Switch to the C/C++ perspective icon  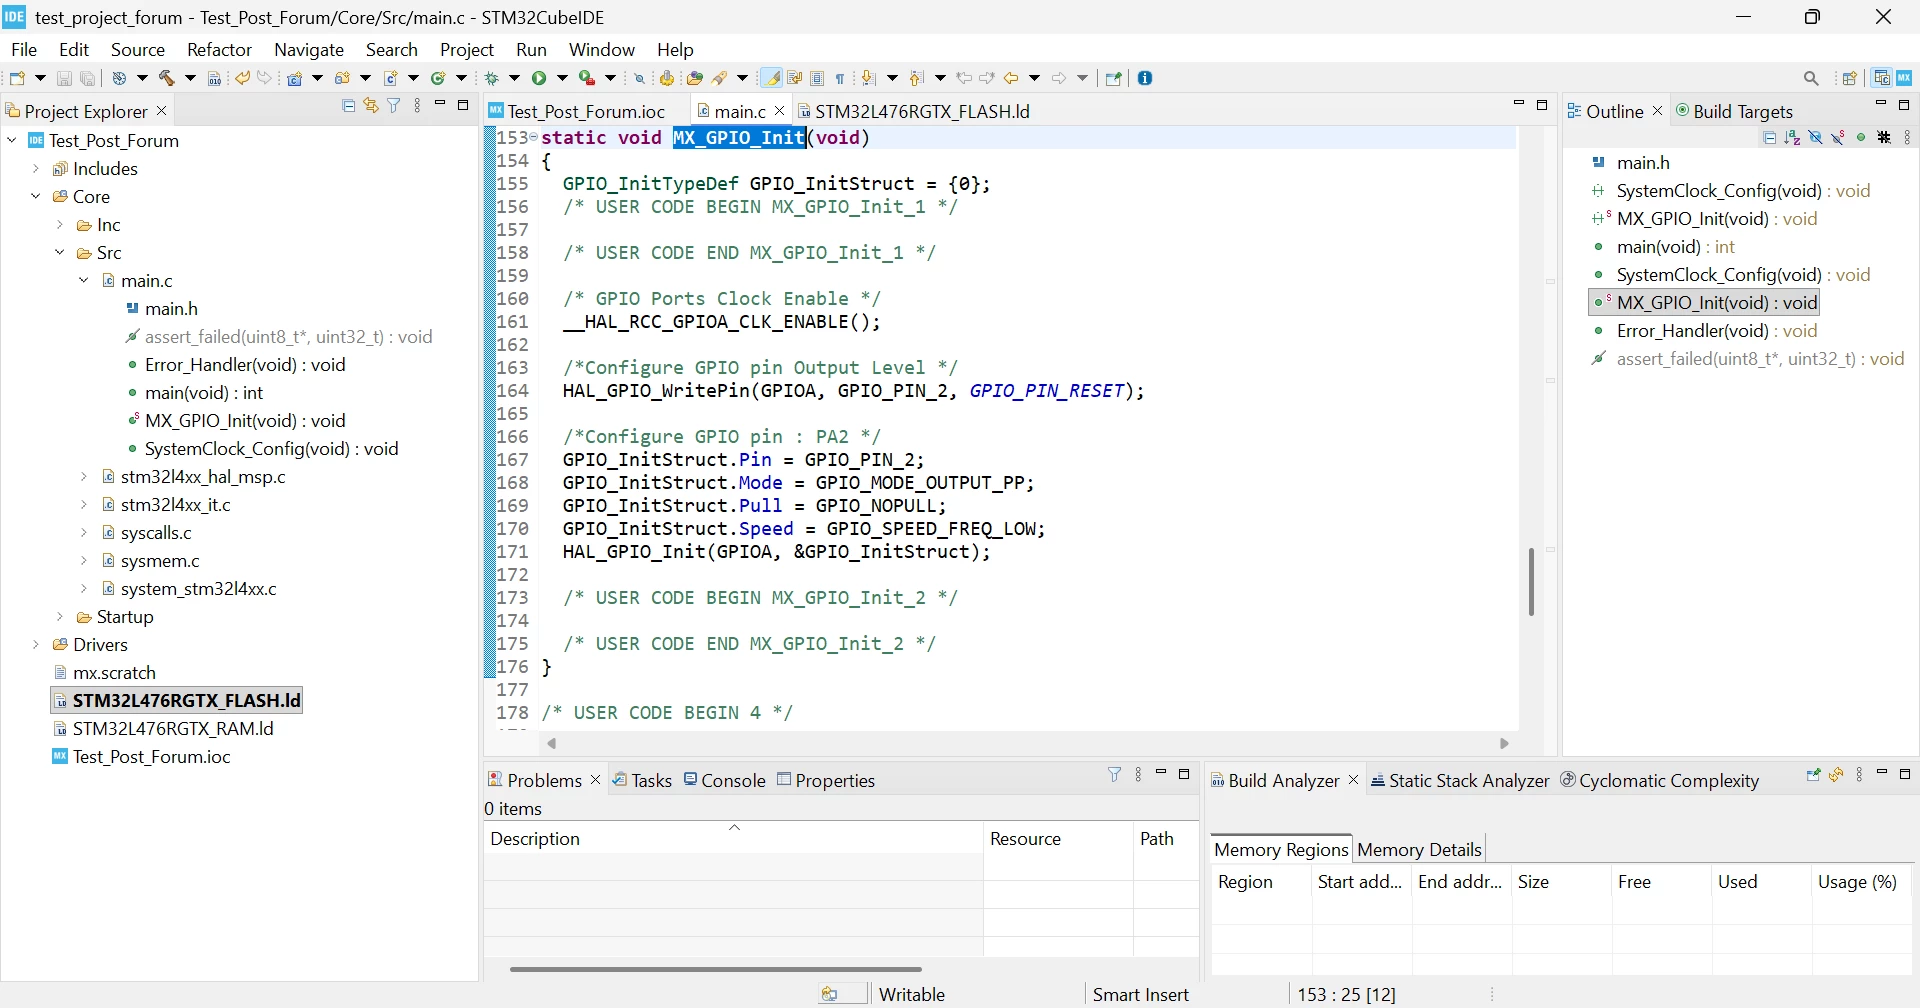pos(1882,78)
